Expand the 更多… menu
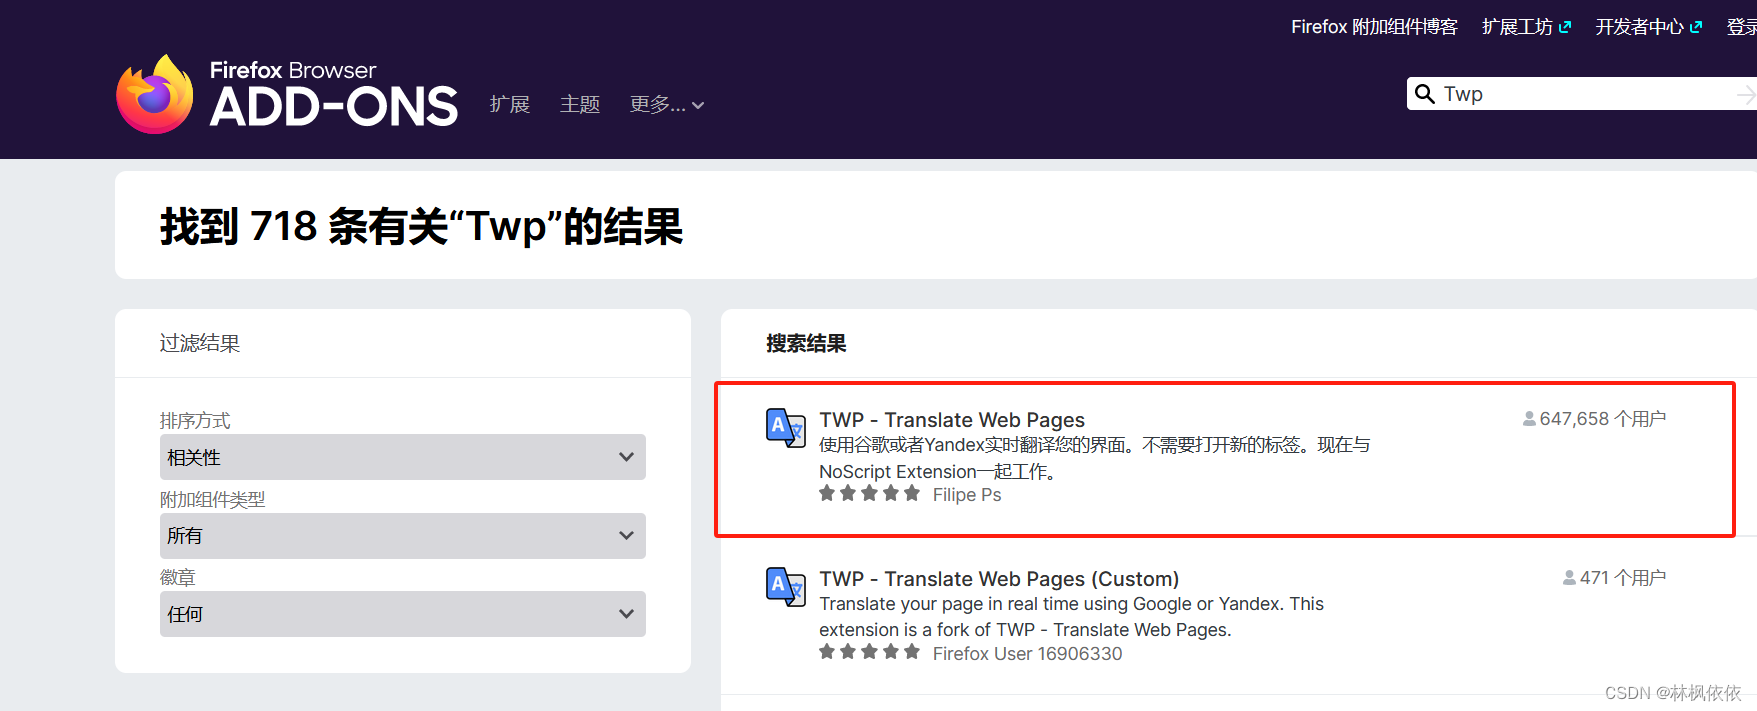 [667, 105]
